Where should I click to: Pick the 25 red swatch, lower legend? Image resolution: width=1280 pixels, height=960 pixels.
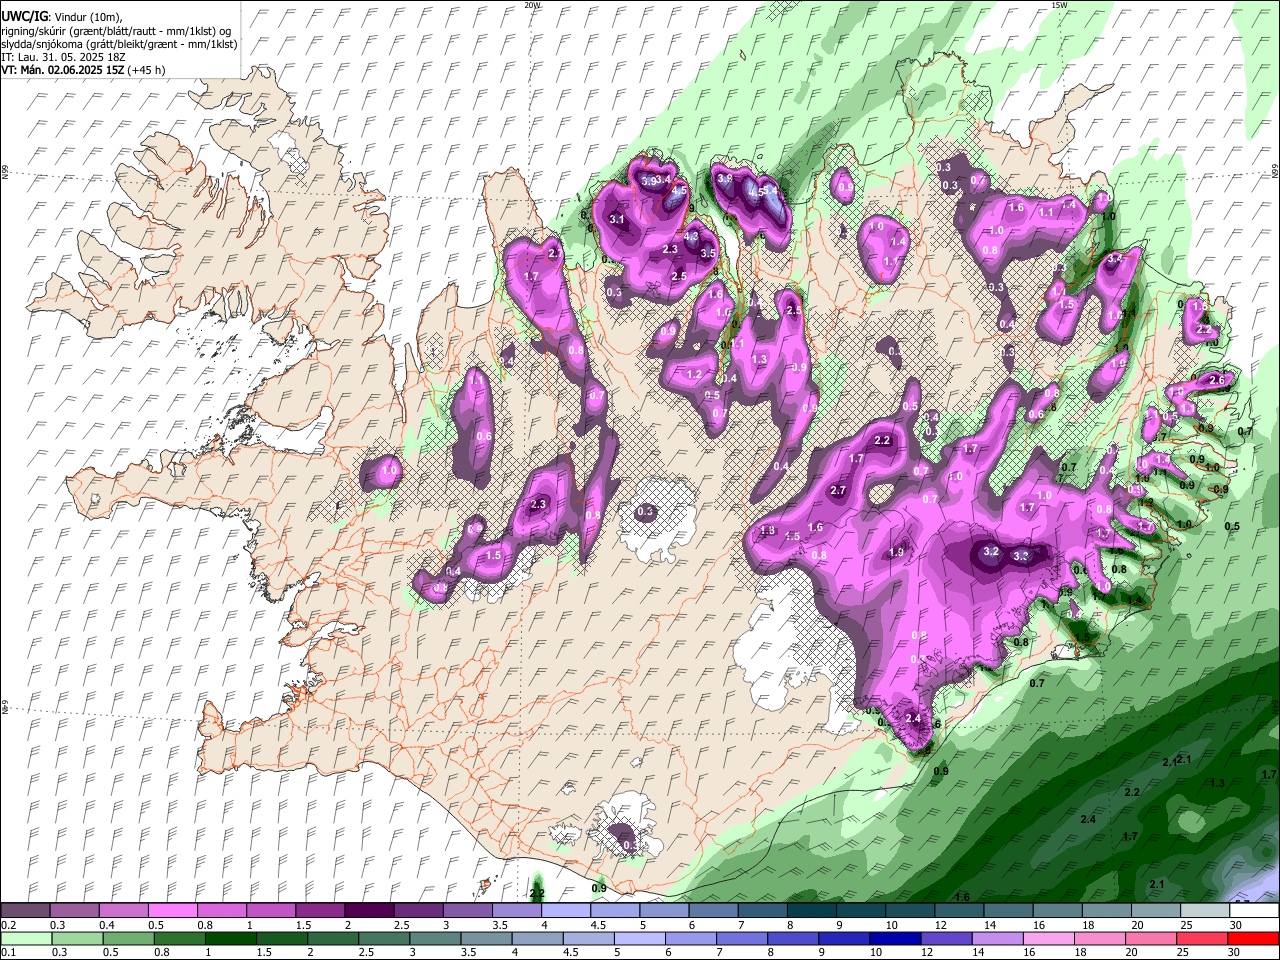point(1203,939)
